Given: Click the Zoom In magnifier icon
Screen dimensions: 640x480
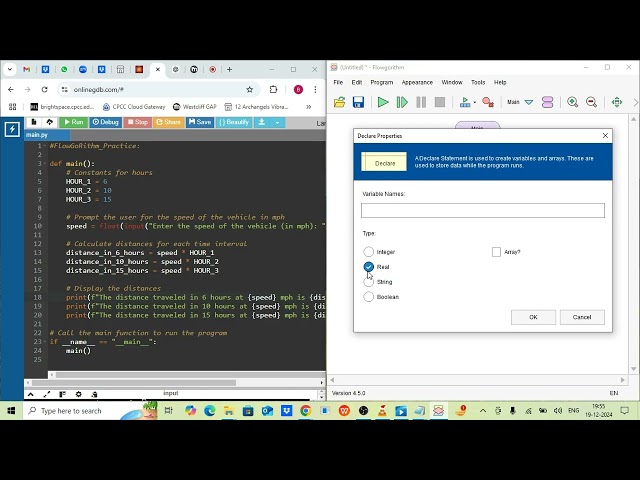Looking at the screenshot, I should [x=573, y=102].
